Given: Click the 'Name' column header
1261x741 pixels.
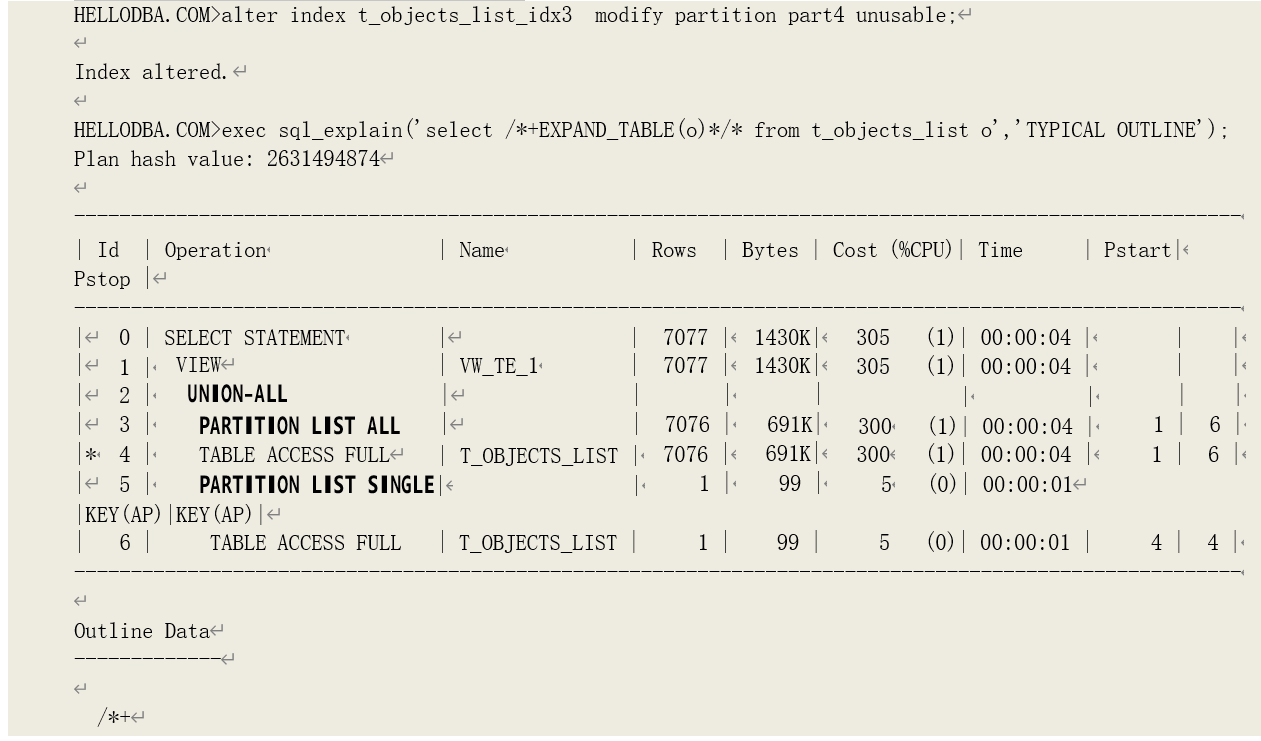Looking at the screenshot, I should 481,251.
